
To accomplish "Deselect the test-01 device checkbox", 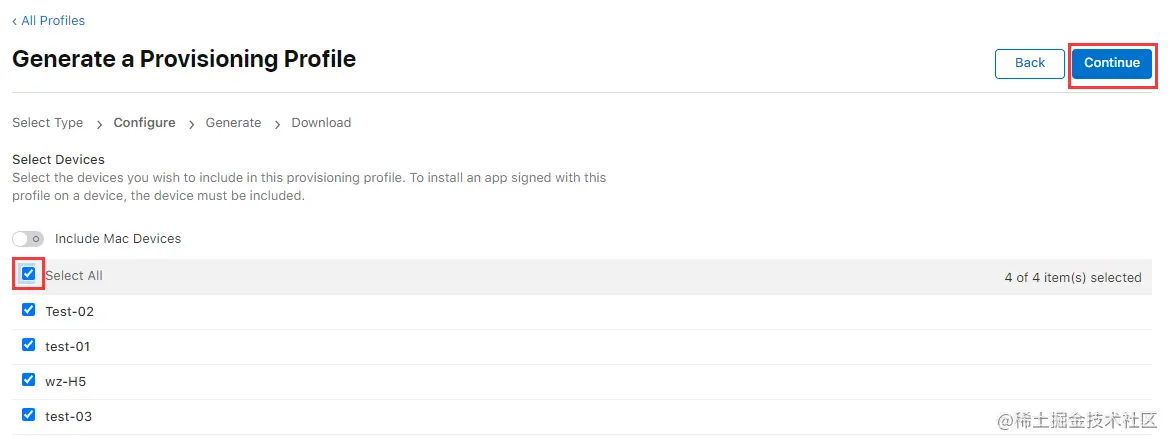I will [x=28, y=345].
